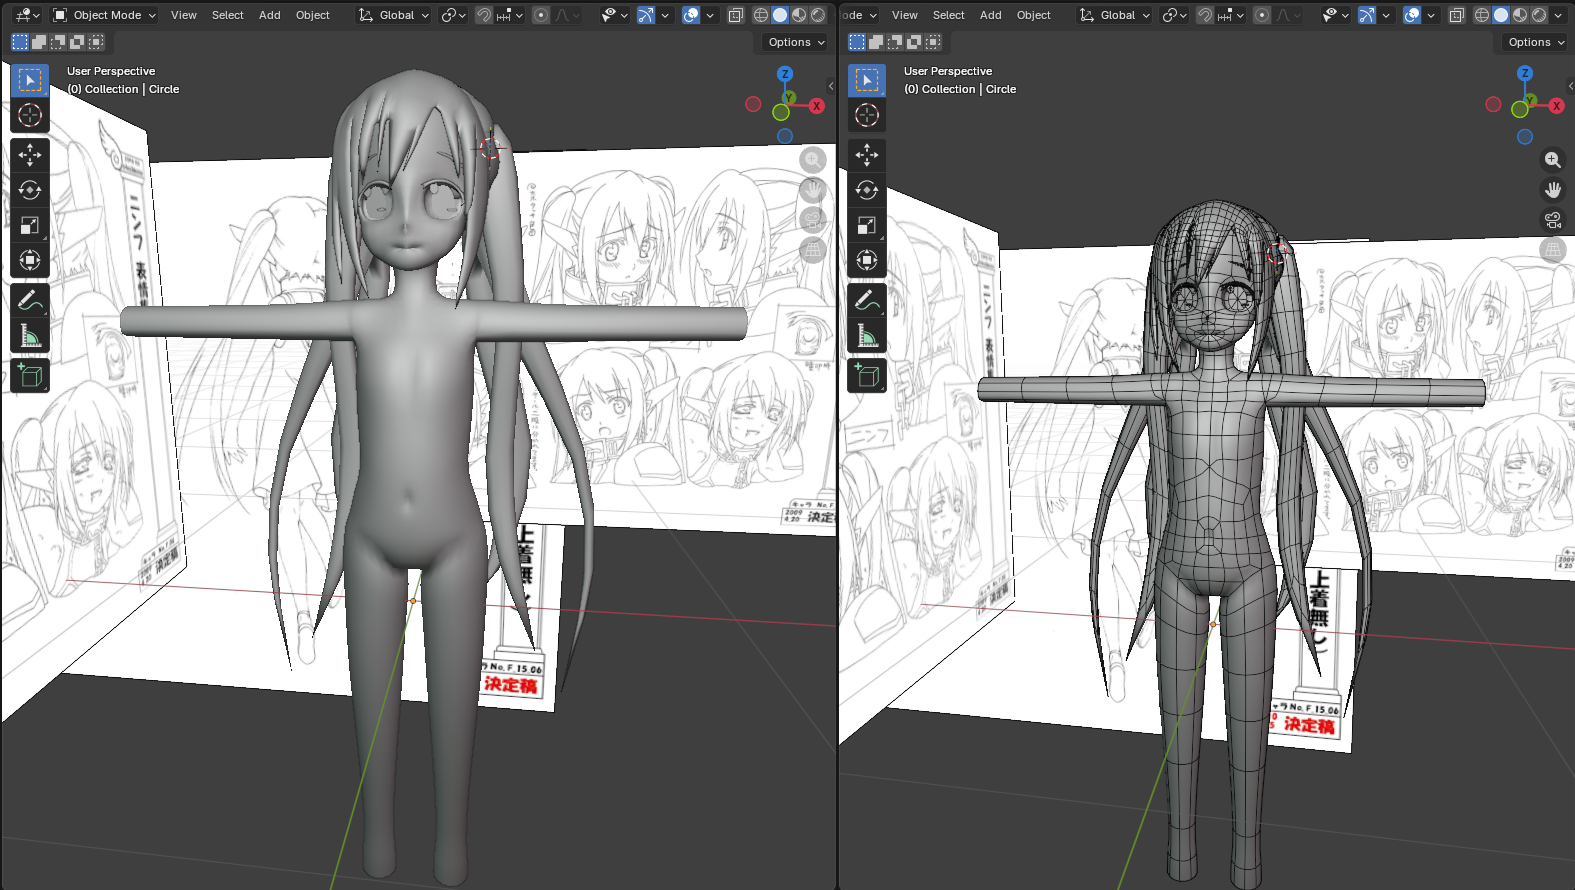This screenshot has height=890, width=1575.
Task: Toggle snapping magnet in left viewport header
Action: (484, 15)
